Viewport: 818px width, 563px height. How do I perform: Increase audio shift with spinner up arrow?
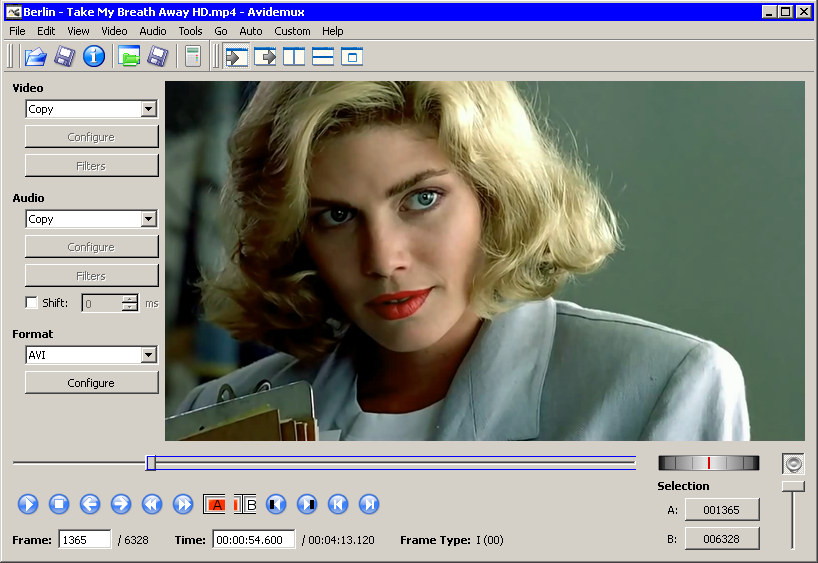[129, 299]
